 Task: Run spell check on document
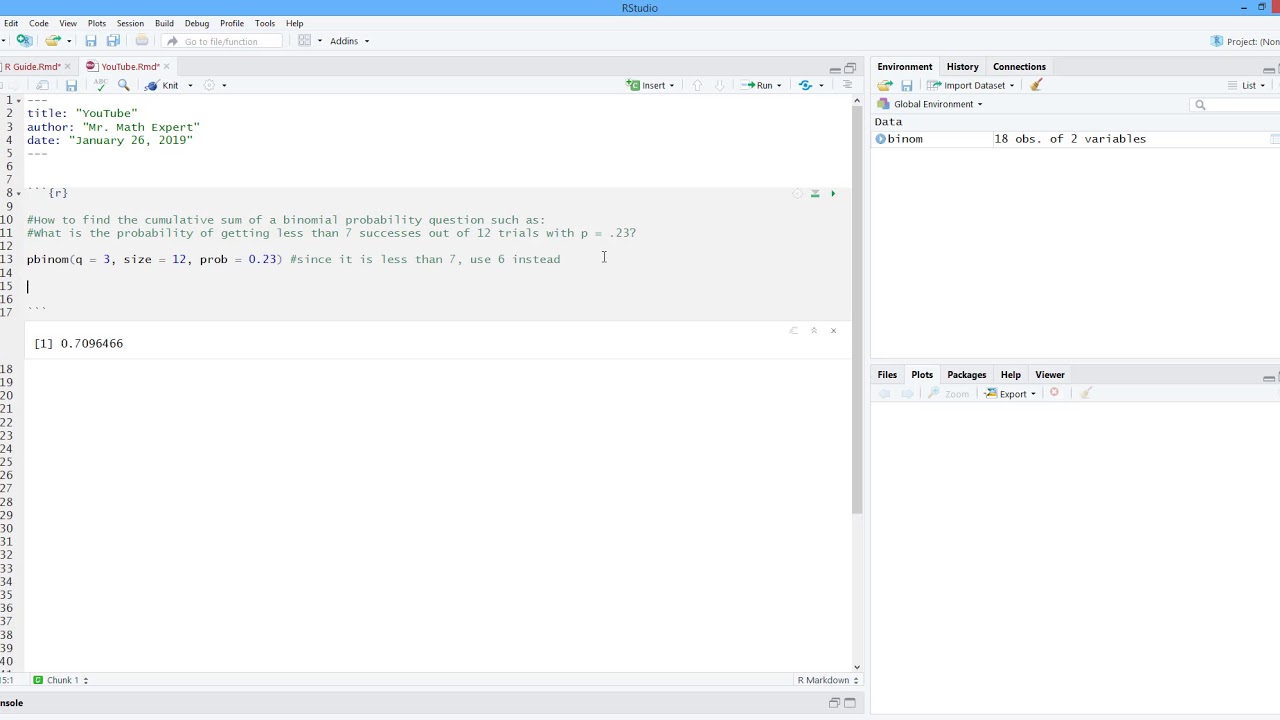point(101,85)
